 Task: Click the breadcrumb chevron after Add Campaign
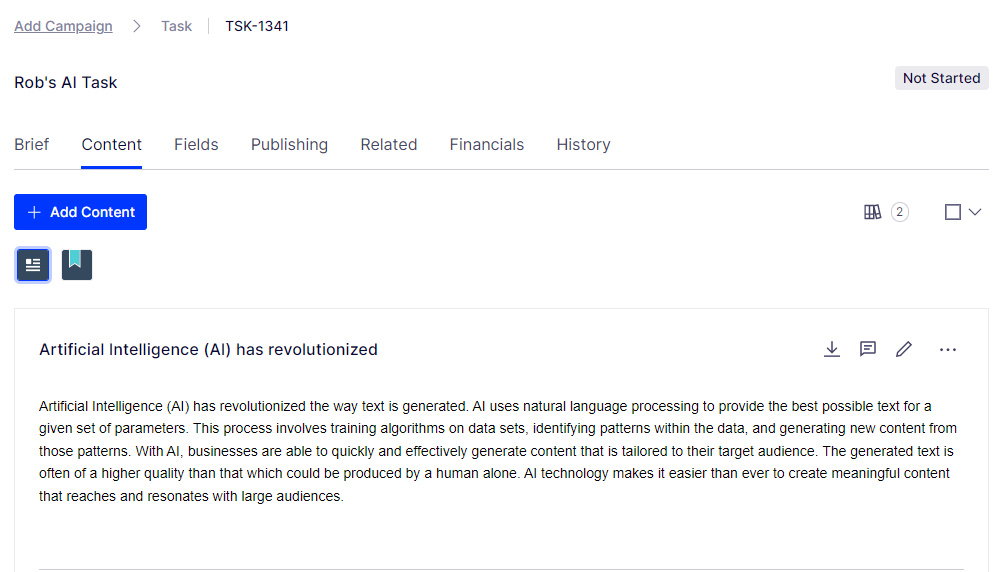[136, 26]
